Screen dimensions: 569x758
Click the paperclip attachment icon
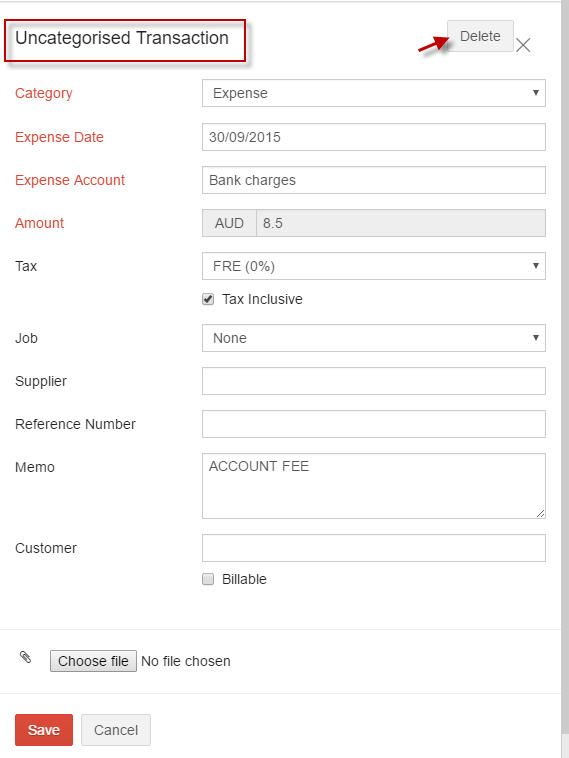[25, 657]
